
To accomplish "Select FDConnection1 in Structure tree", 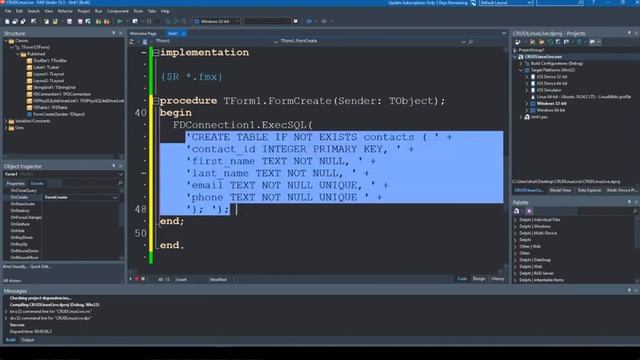I will click(x=62, y=94).
